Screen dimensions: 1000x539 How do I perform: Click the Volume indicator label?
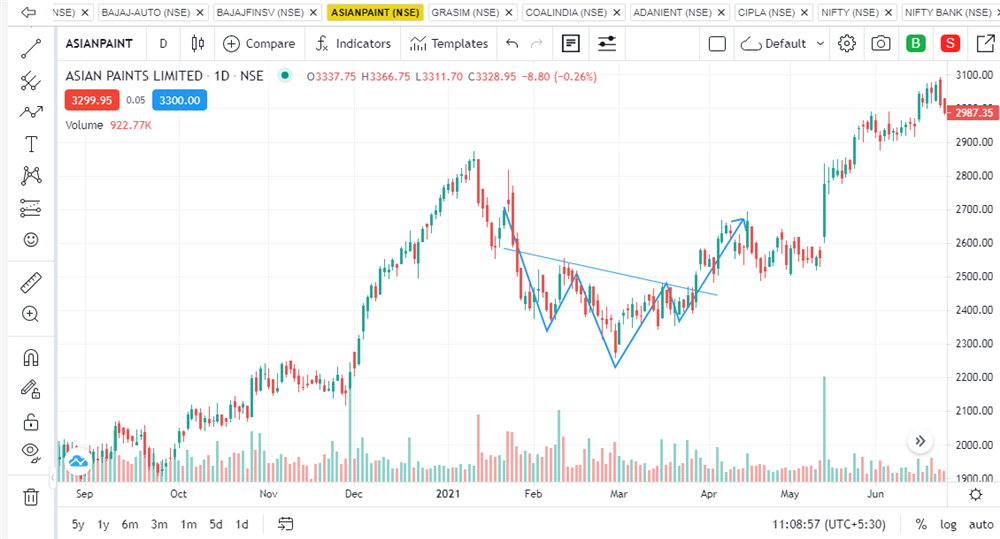click(x=84, y=125)
